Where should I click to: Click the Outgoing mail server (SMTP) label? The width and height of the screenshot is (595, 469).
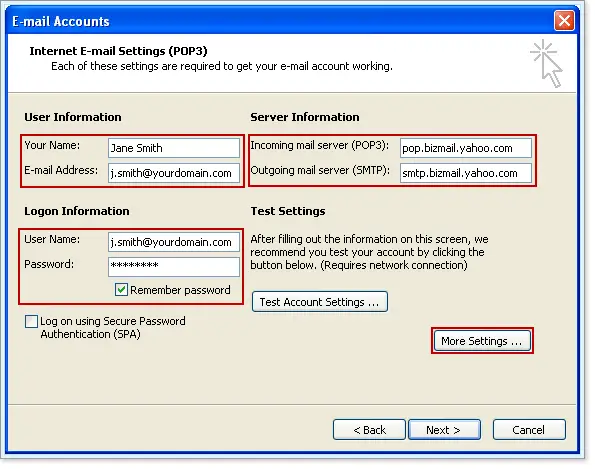pos(320,170)
